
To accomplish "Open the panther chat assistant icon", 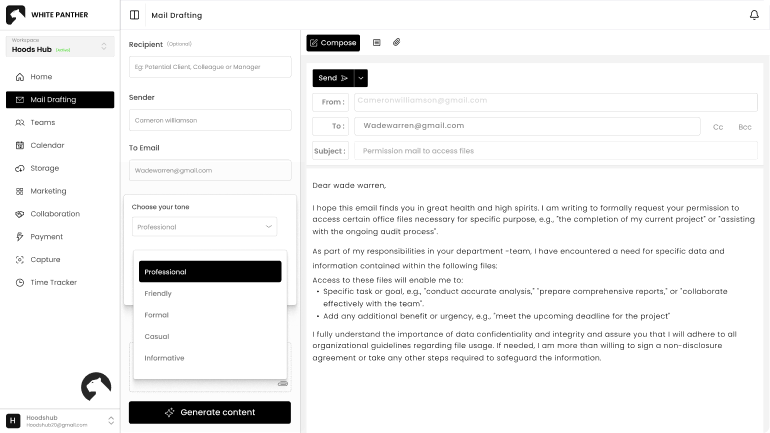I will 96,387.
